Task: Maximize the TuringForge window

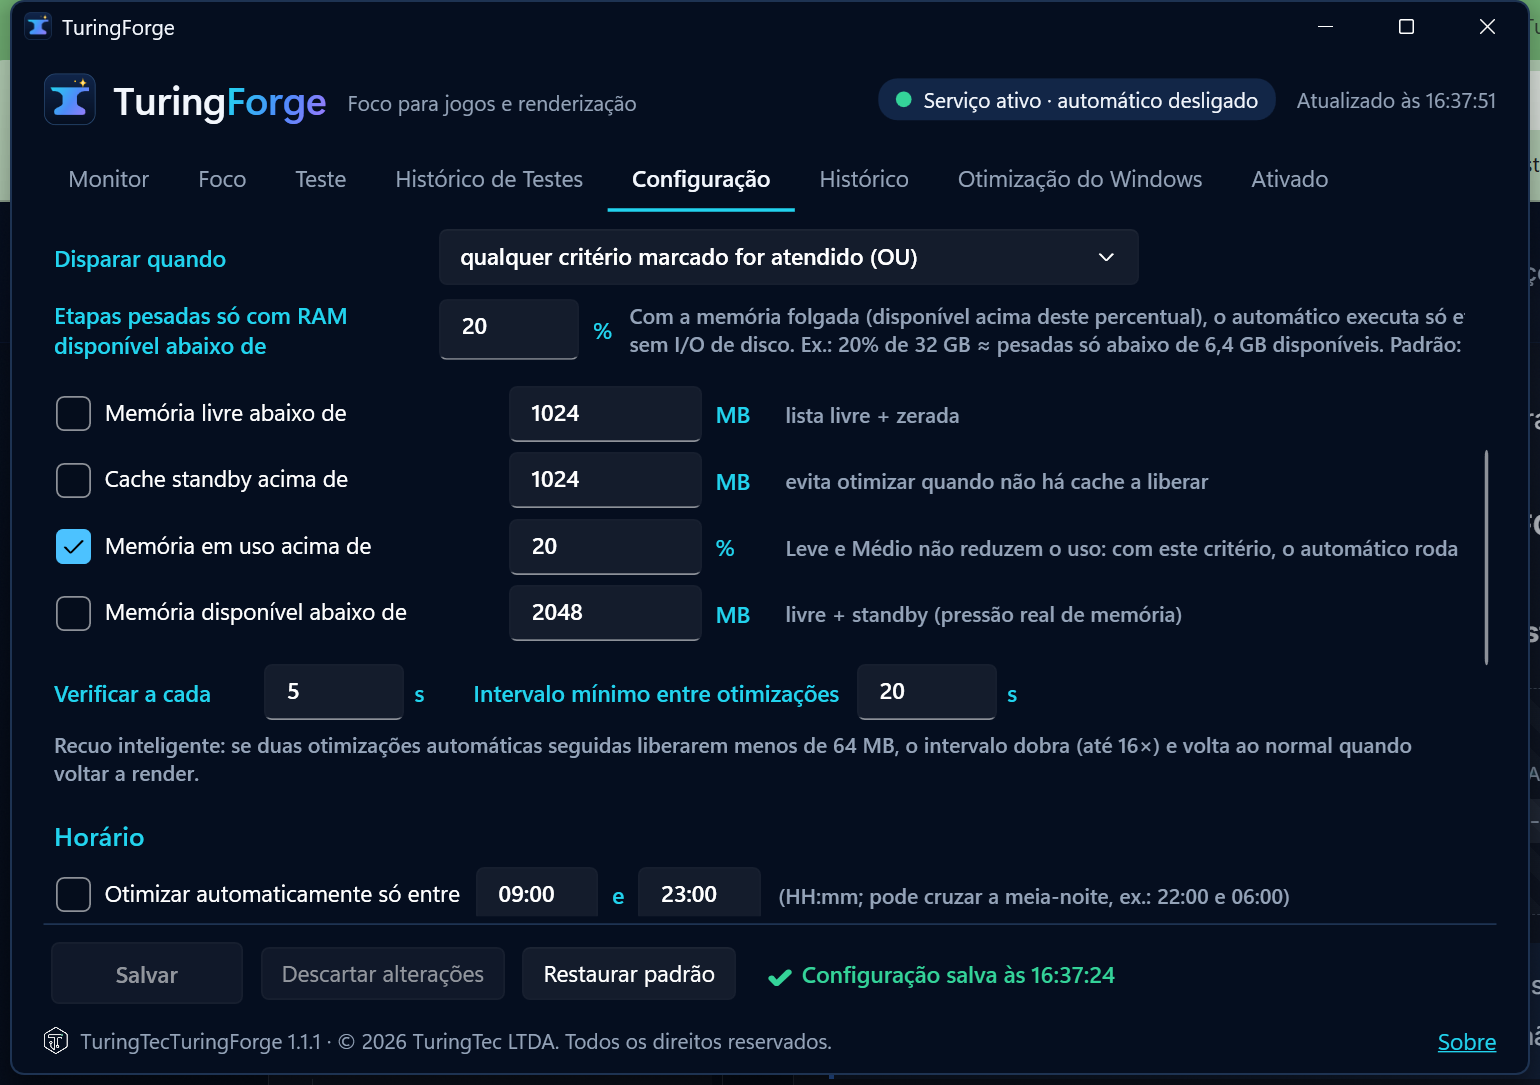Action: pos(1406,27)
